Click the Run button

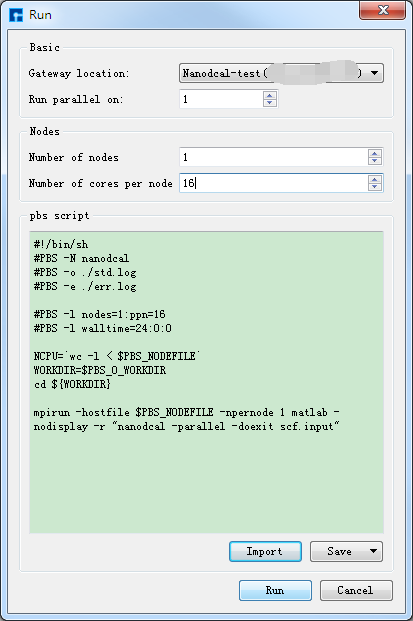275,590
